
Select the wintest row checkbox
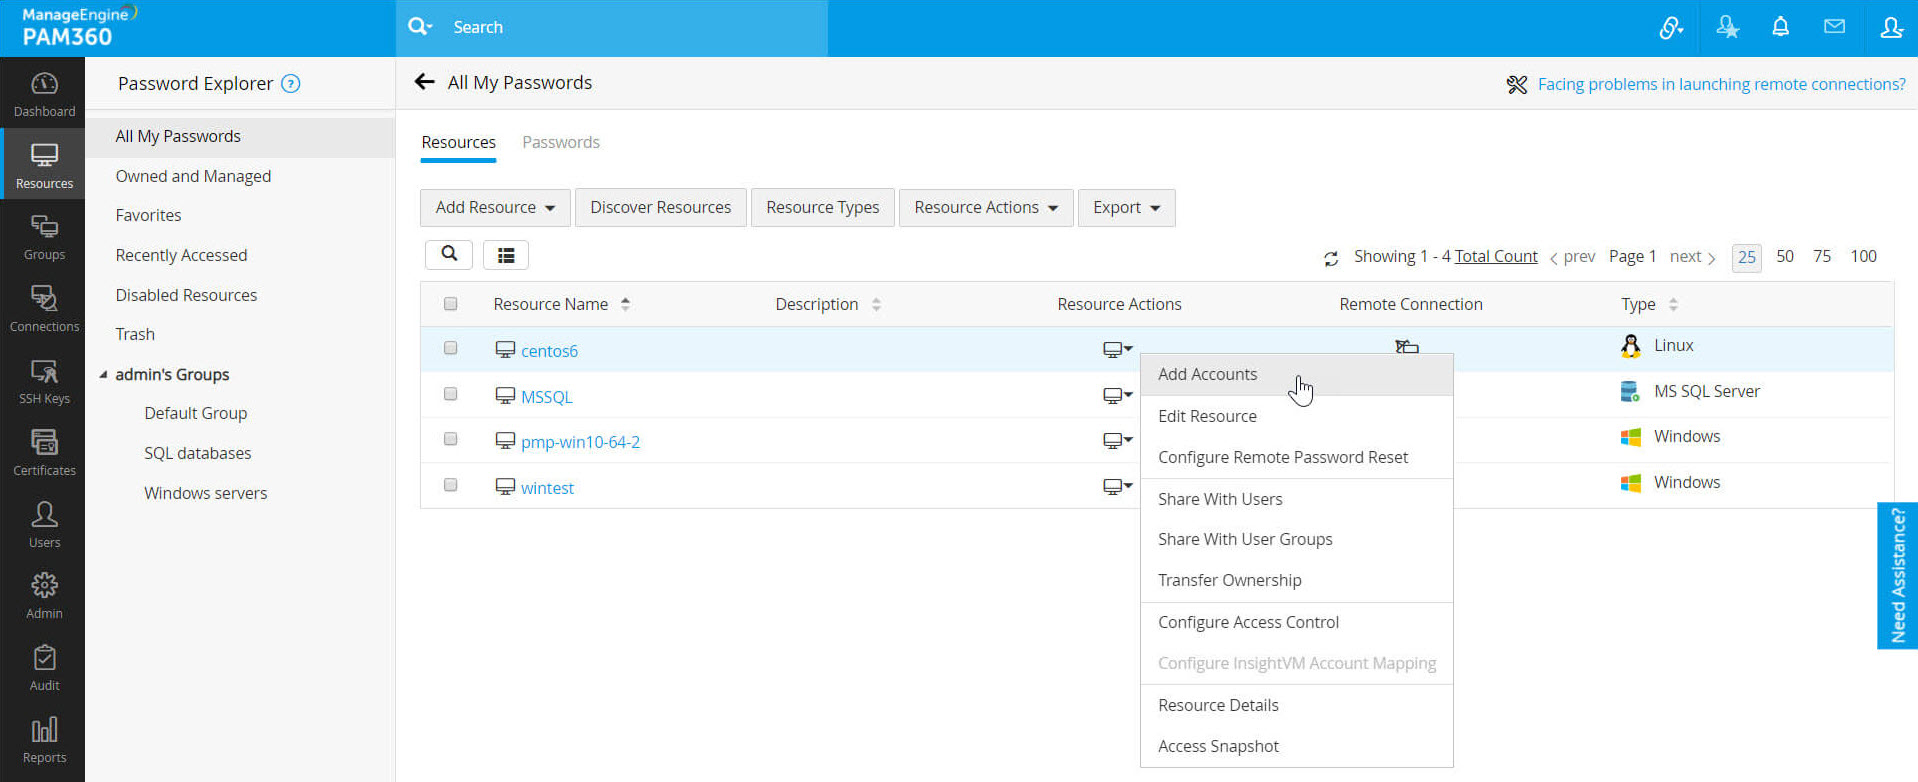point(451,485)
